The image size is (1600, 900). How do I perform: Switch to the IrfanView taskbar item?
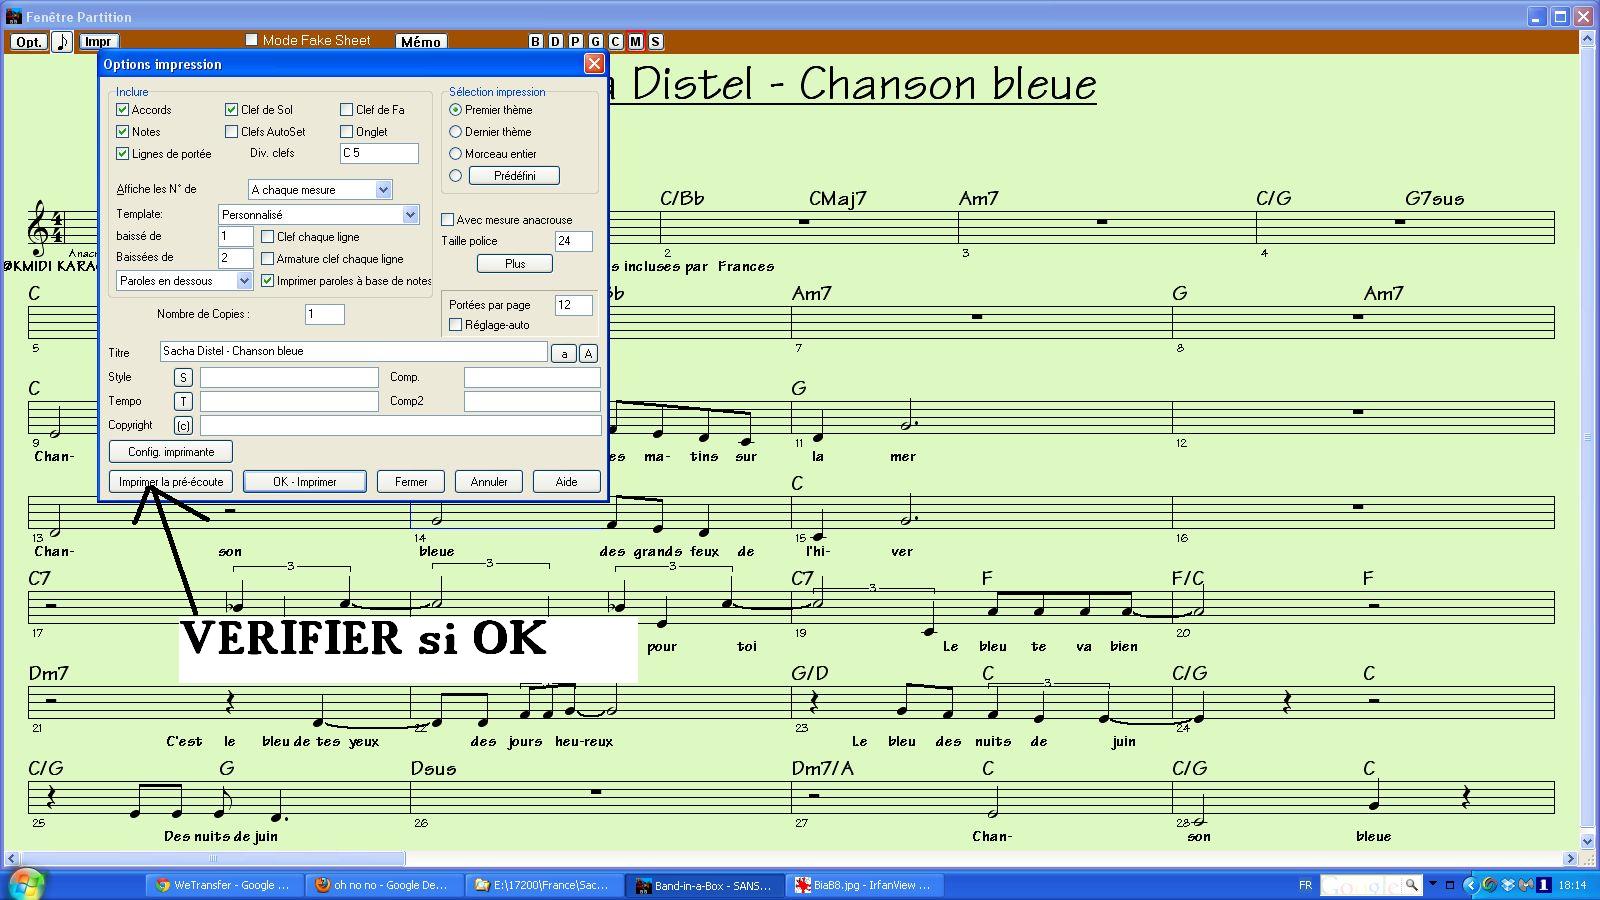click(x=863, y=885)
